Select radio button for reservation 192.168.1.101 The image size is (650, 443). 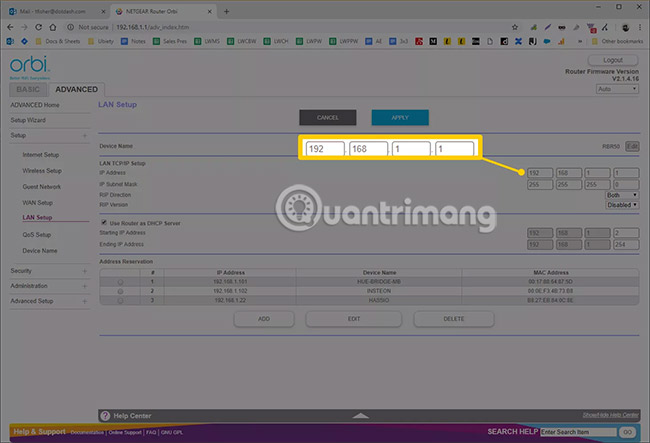pos(120,282)
